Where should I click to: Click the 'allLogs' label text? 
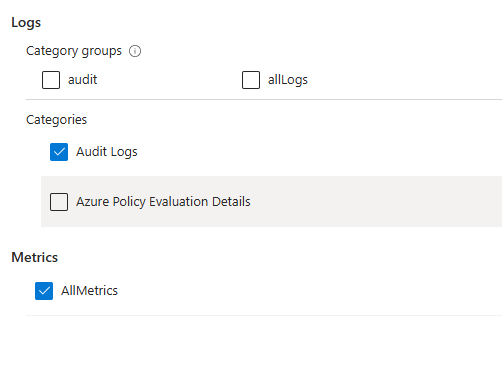(x=288, y=80)
